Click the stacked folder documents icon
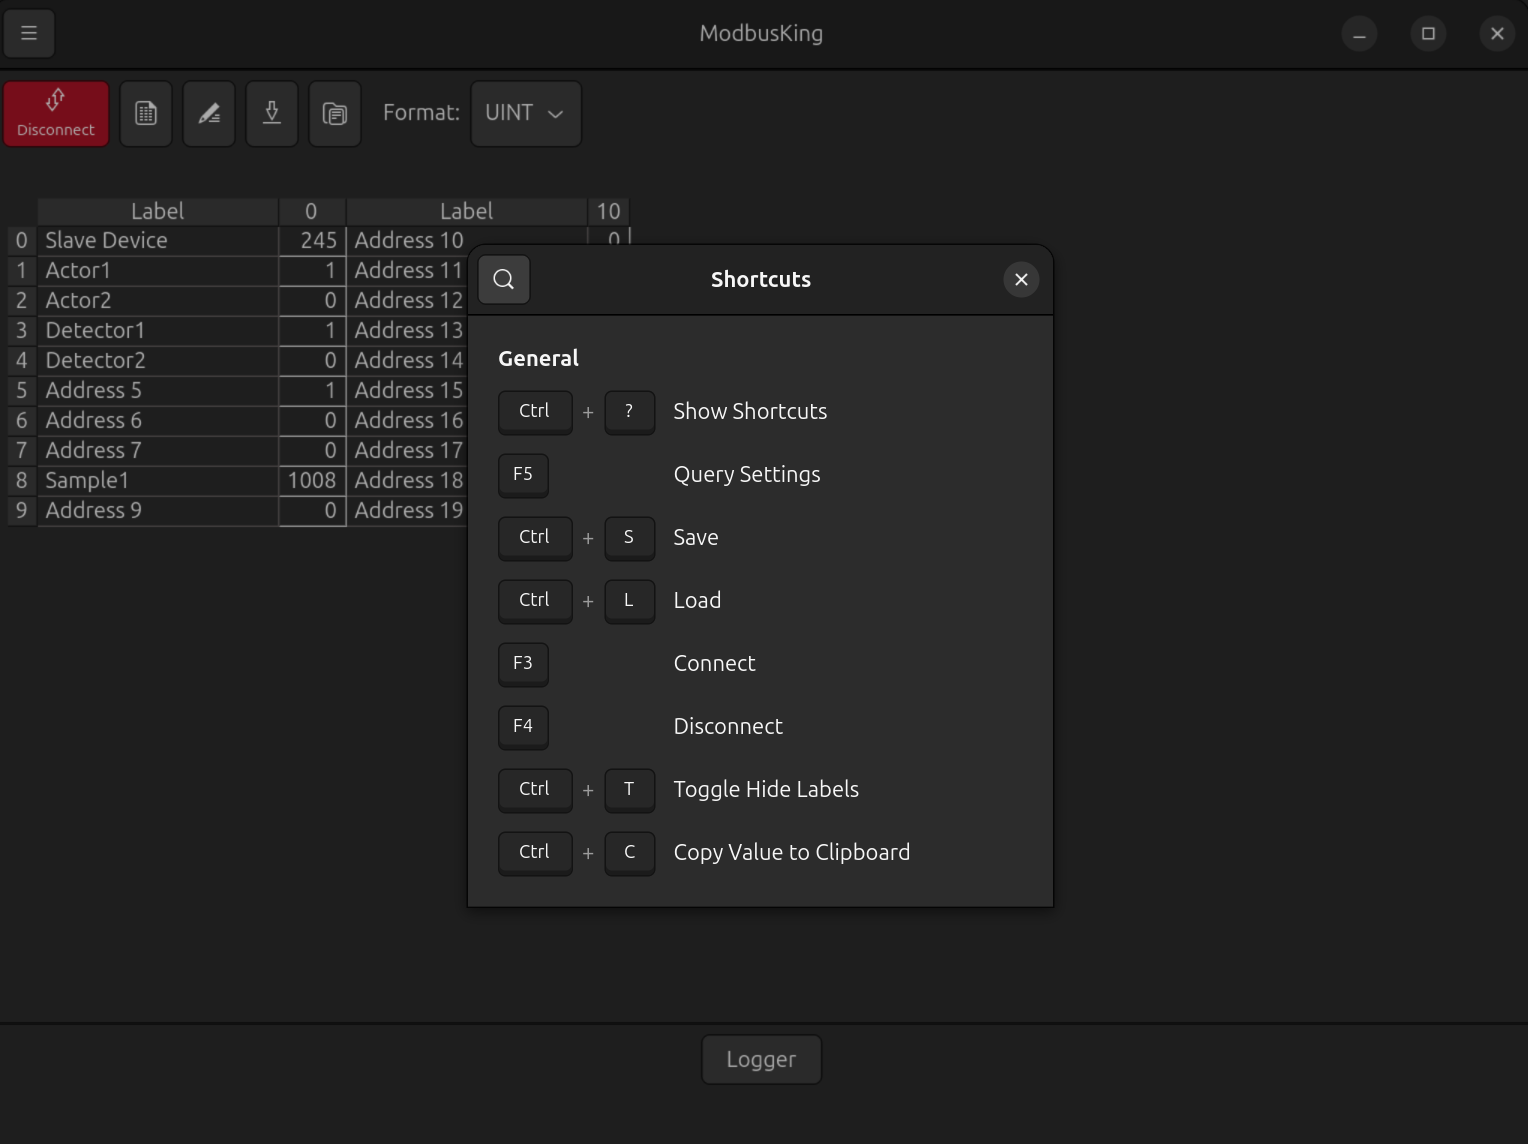 pos(335,114)
